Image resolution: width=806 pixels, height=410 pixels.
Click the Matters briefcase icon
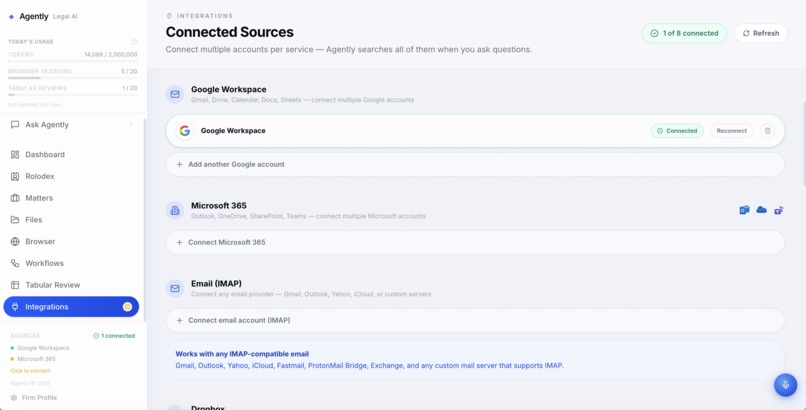15,198
